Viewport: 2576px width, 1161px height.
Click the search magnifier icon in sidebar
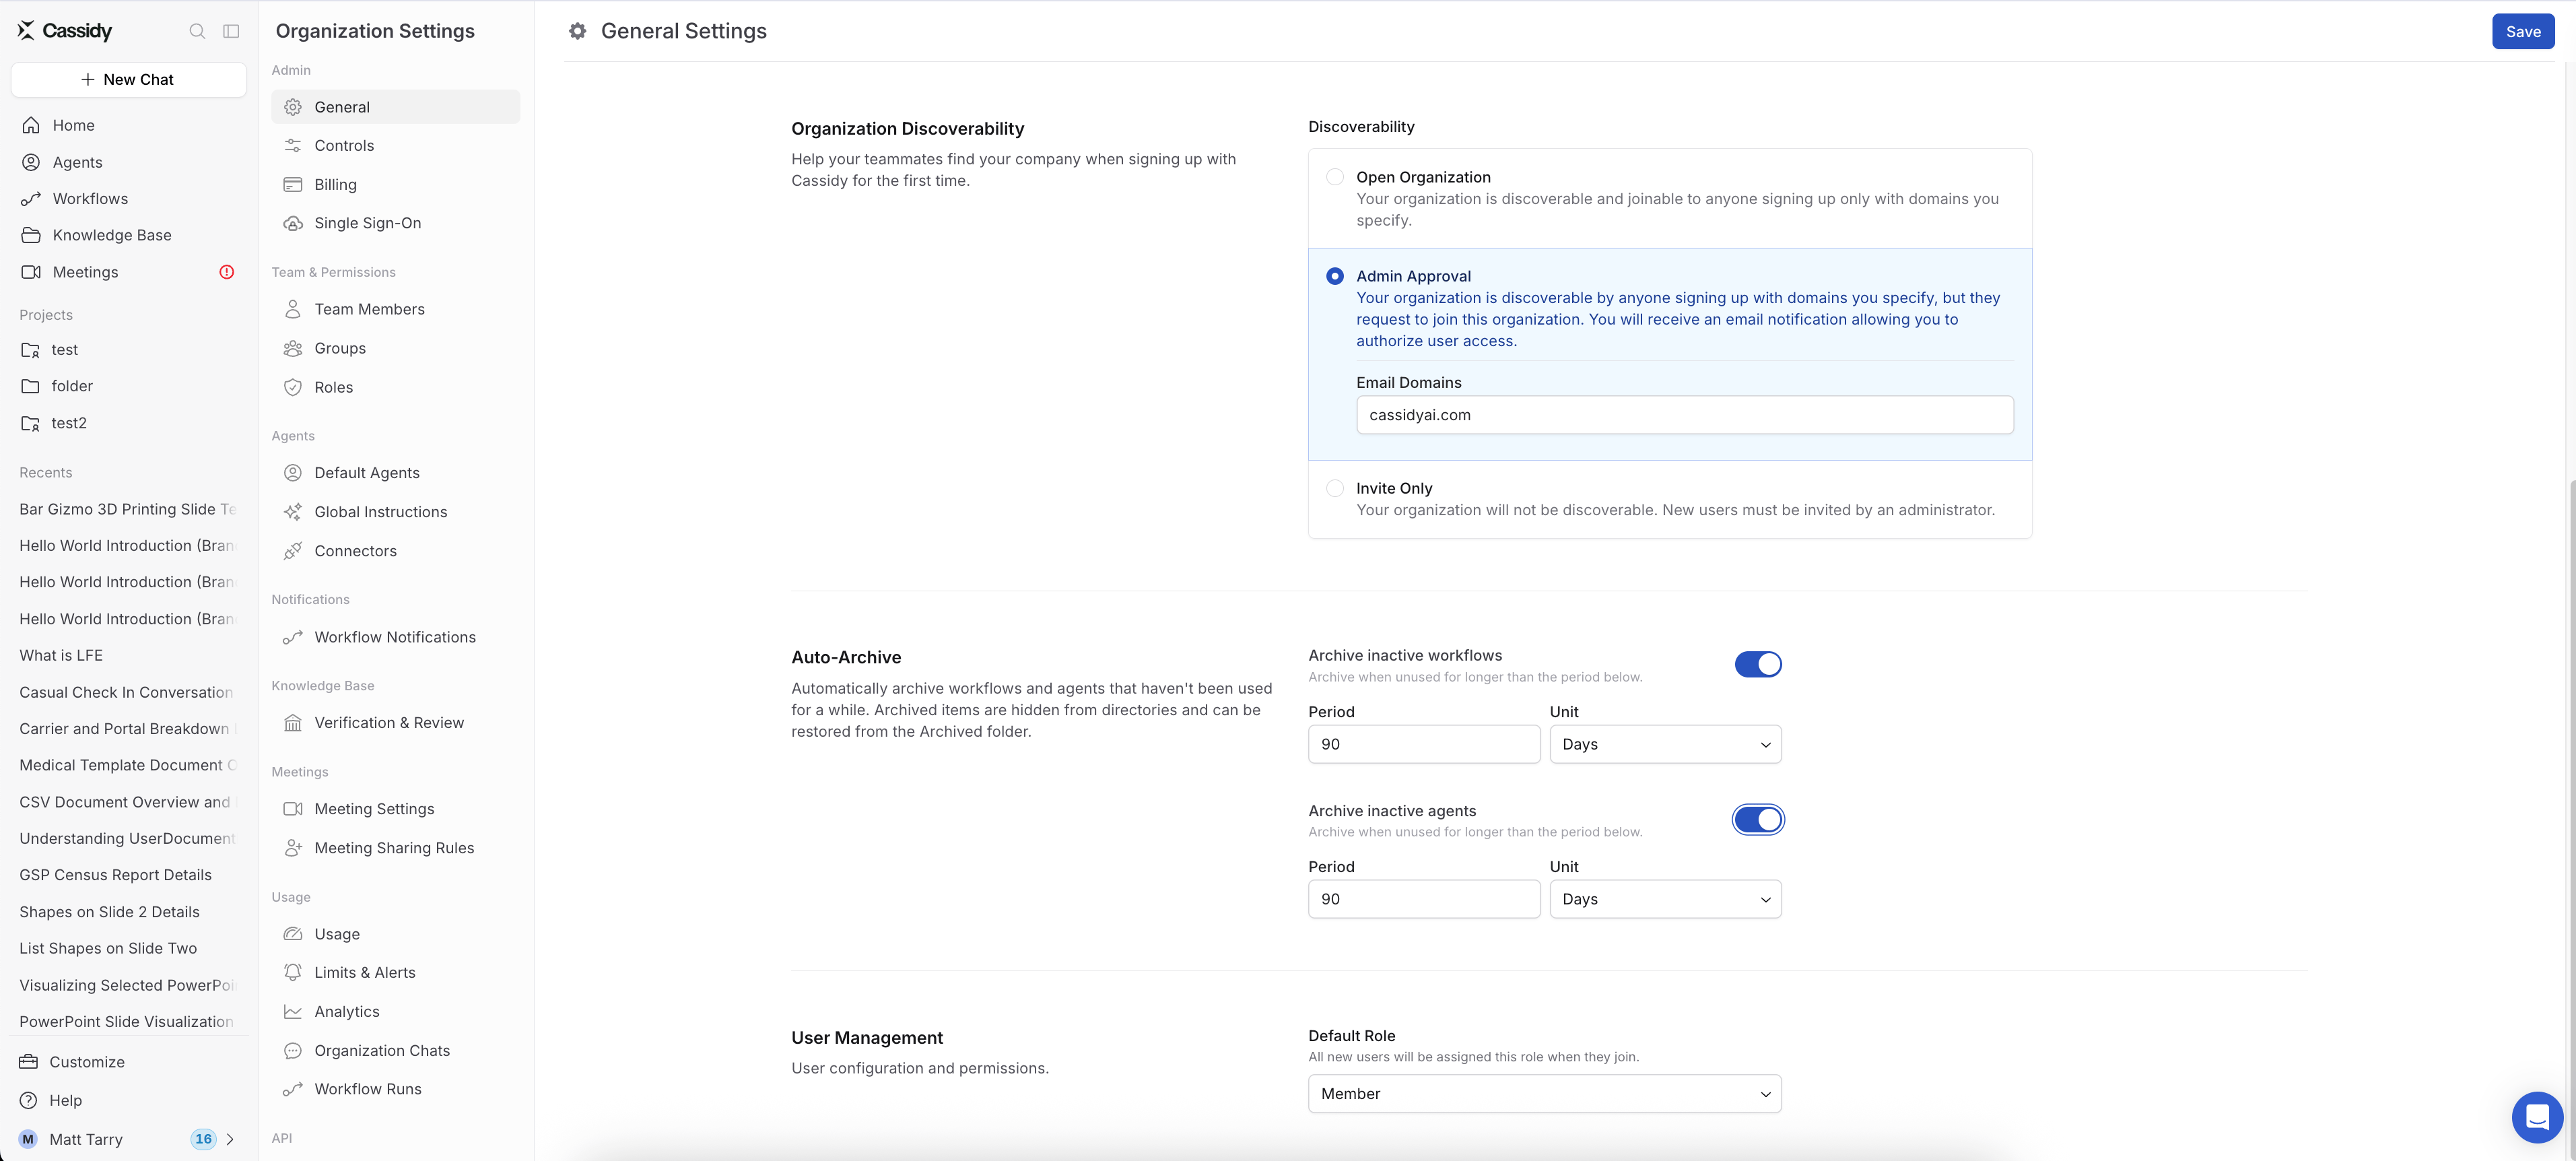click(x=197, y=31)
